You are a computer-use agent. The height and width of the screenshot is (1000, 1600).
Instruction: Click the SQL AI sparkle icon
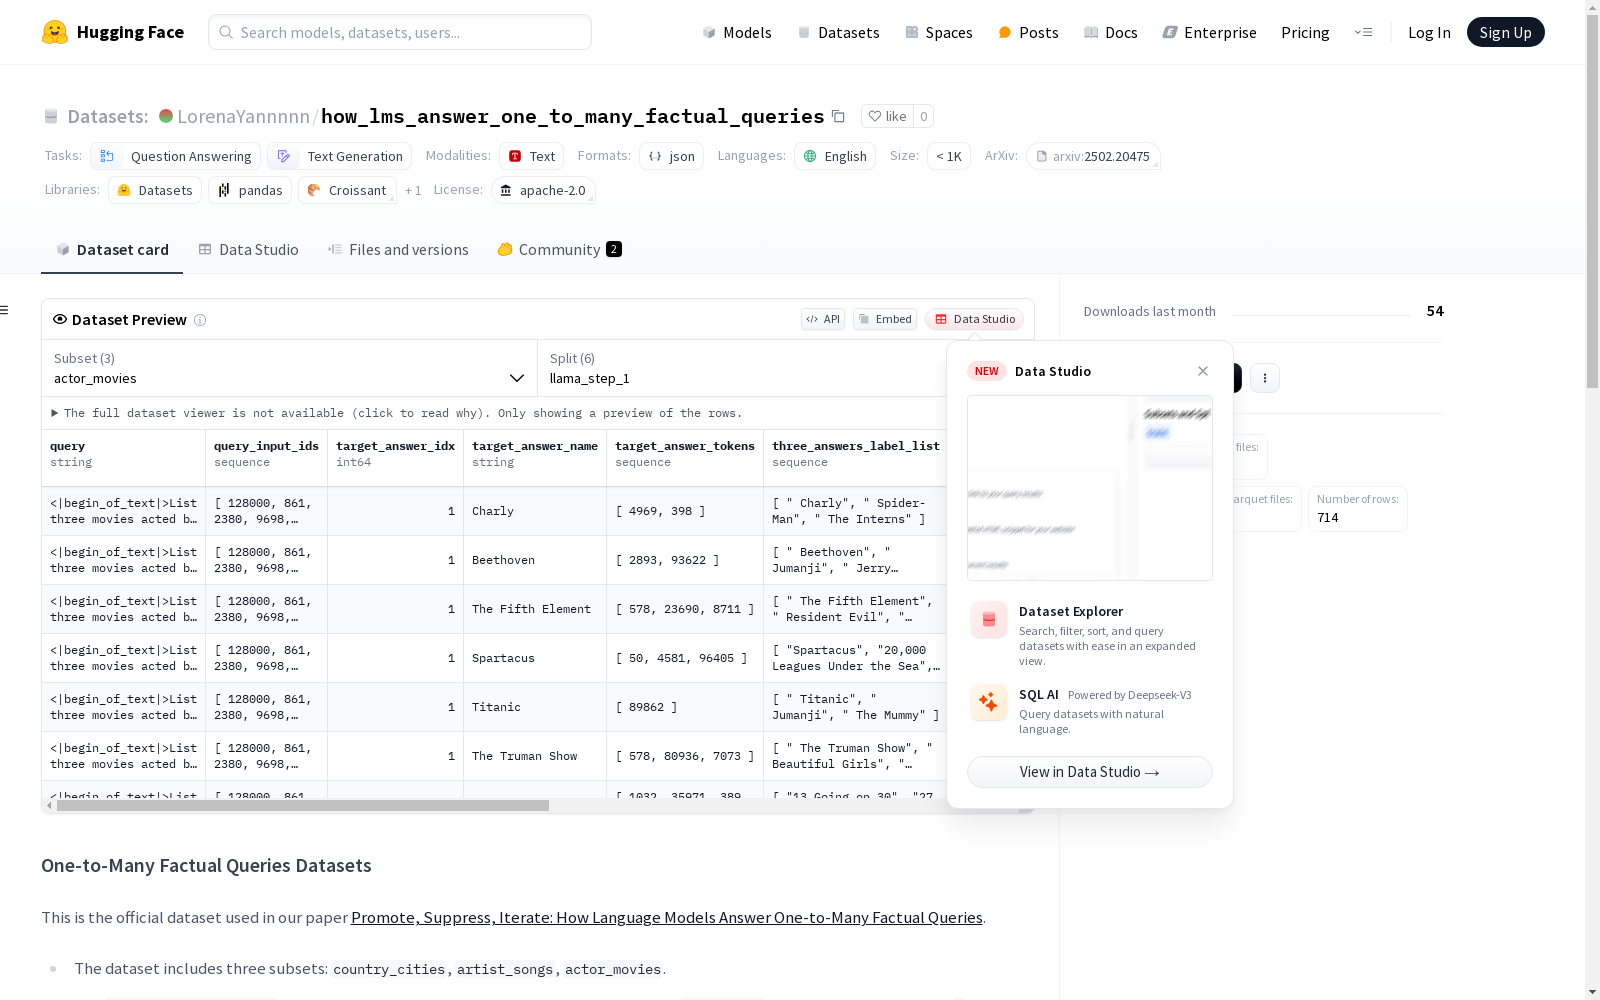pos(989,703)
